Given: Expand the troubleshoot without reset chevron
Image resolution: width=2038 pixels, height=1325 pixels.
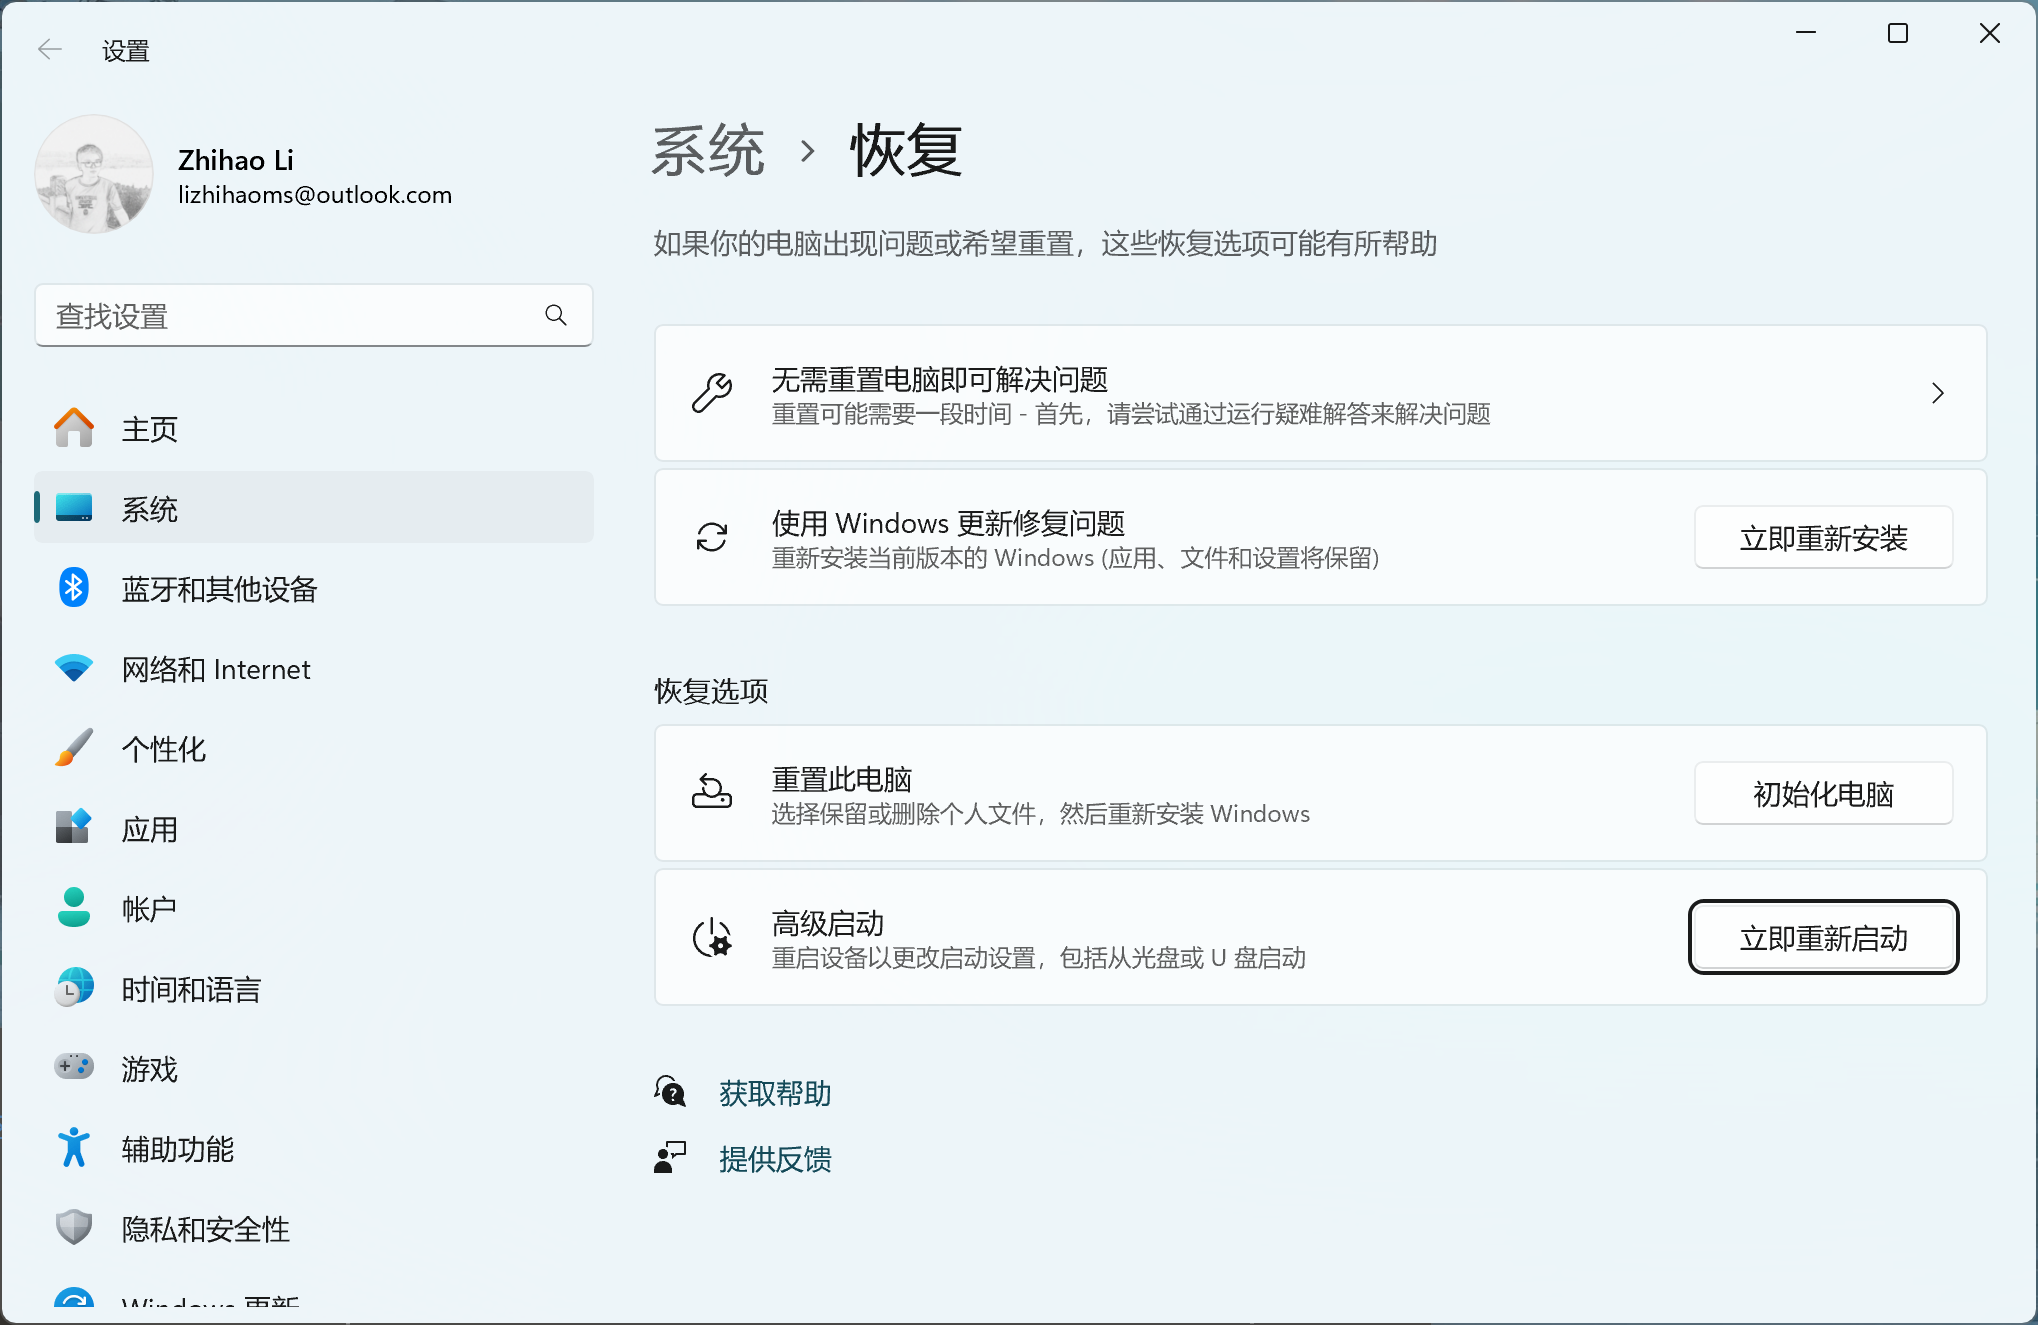Looking at the screenshot, I should click(1937, 393).
